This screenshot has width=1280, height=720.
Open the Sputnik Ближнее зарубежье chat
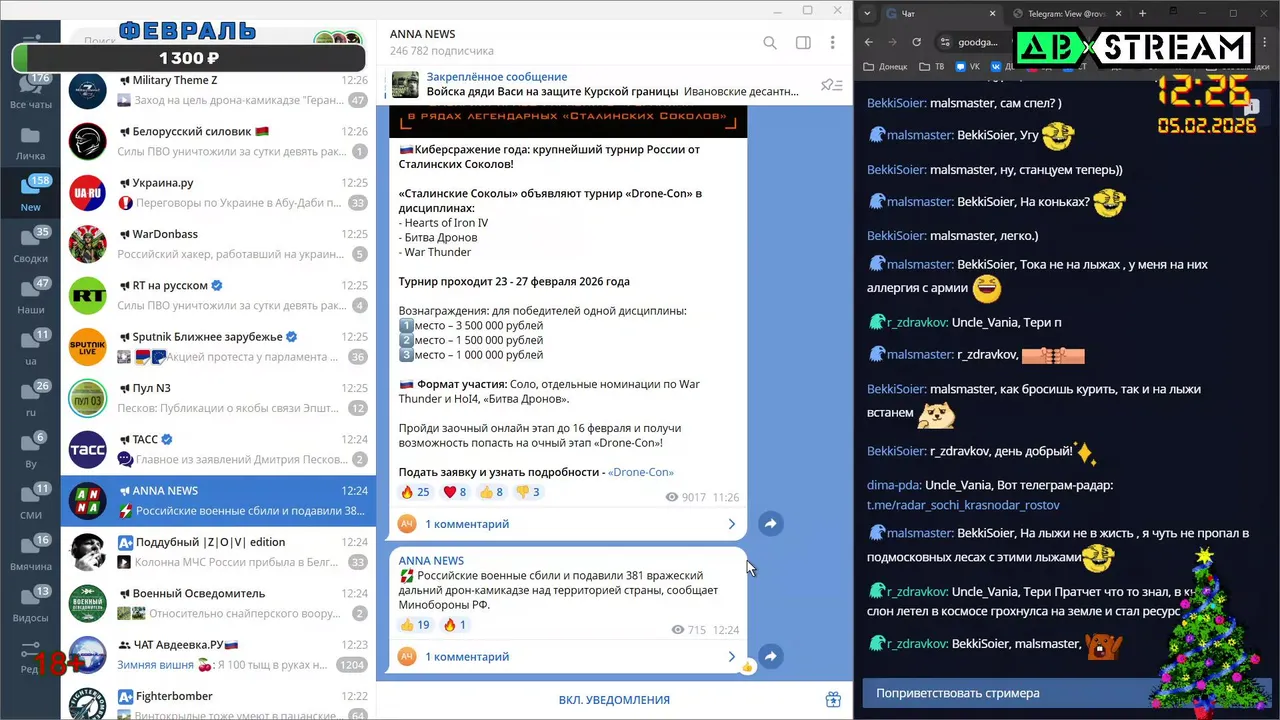pos(218,347)
